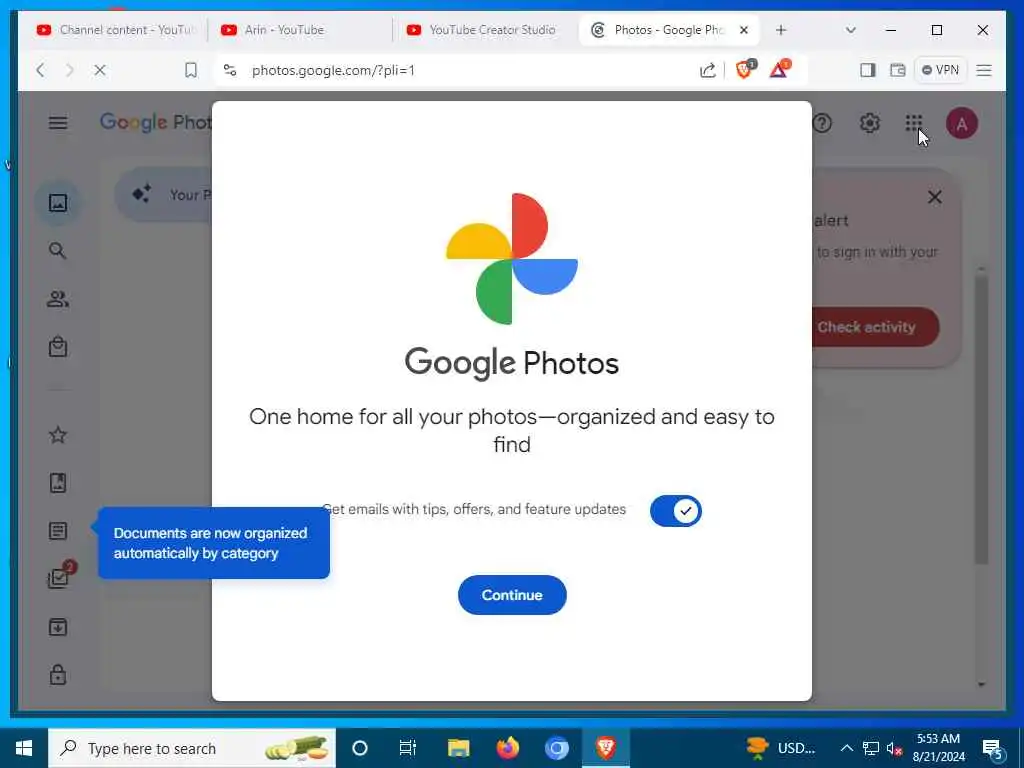Open the Chromium browser taskbar icon

tap(556, 748)
